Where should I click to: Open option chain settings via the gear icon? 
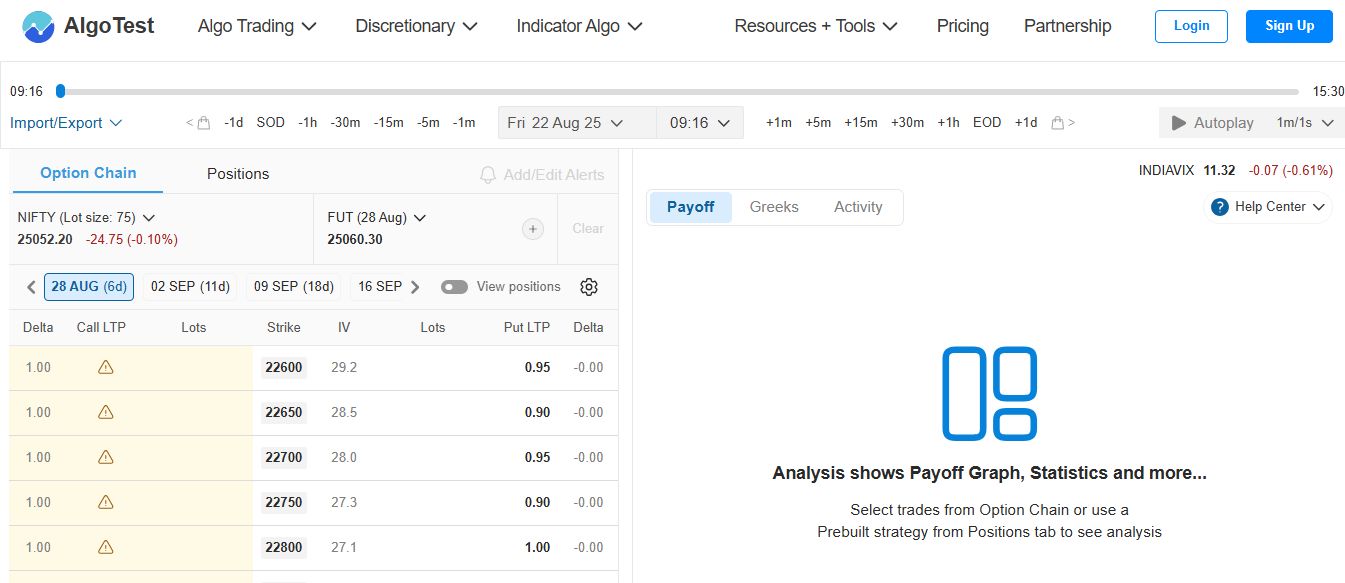click(589, 287)
